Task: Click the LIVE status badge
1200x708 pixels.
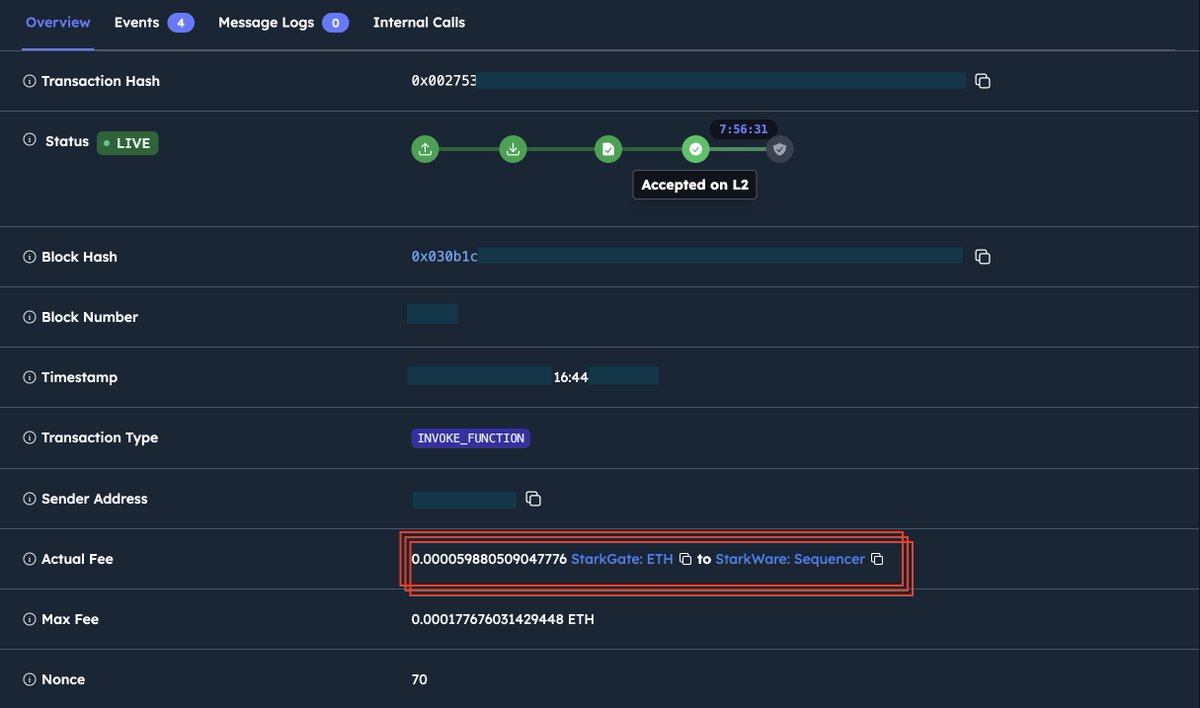Action: click(127, 143)
